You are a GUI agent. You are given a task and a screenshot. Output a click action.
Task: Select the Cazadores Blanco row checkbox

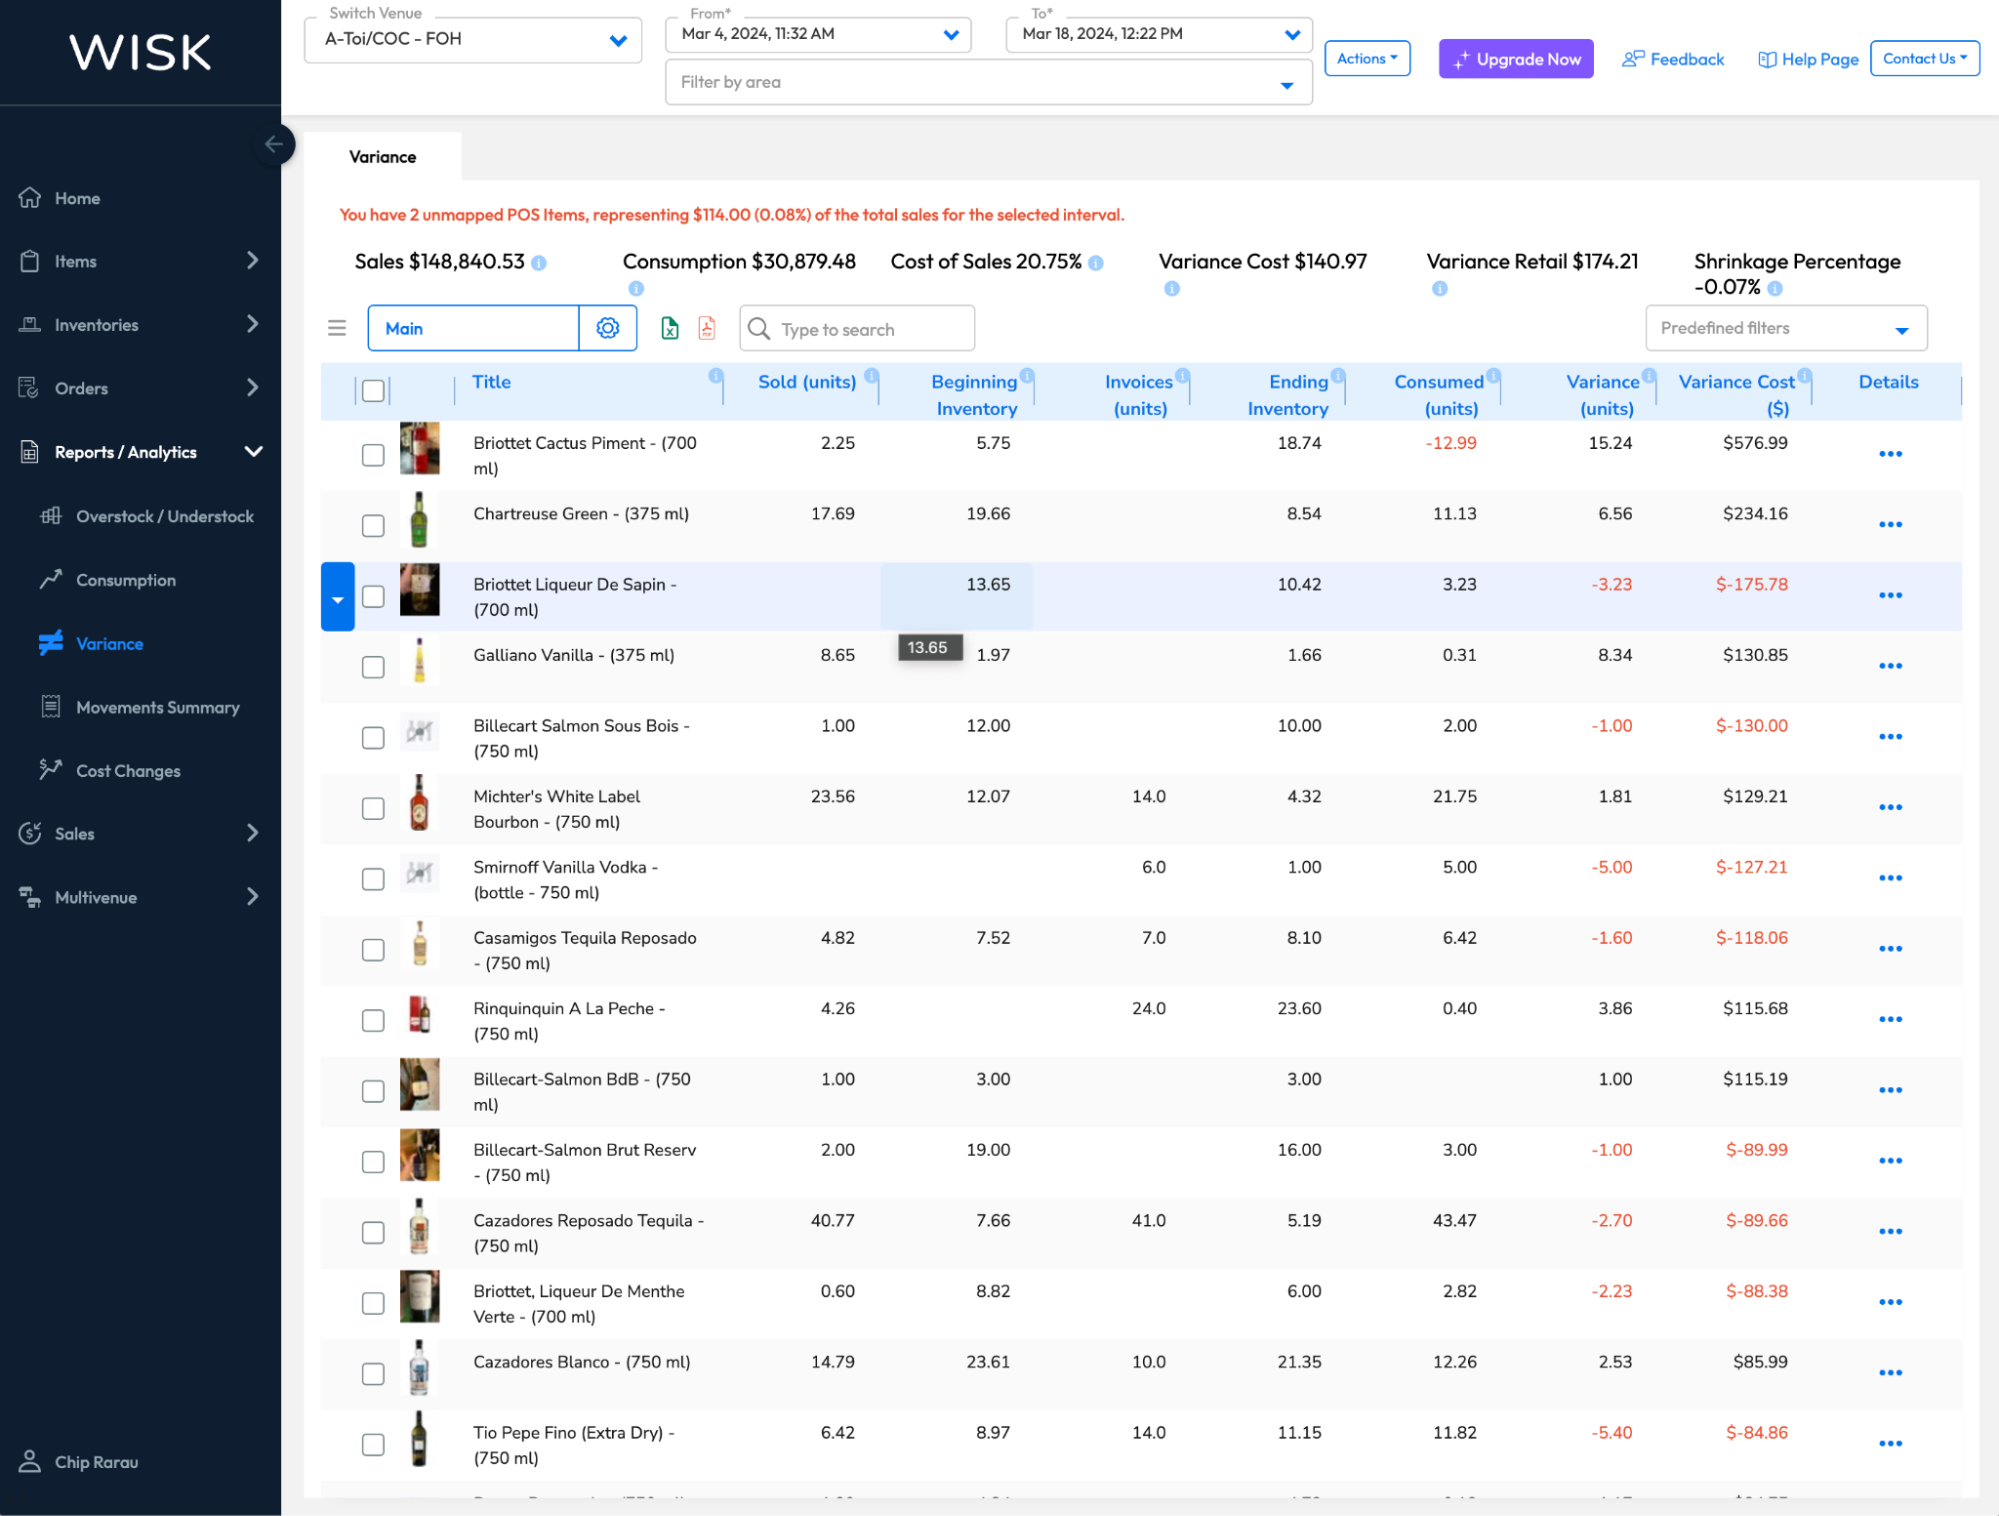point(373,1373)
